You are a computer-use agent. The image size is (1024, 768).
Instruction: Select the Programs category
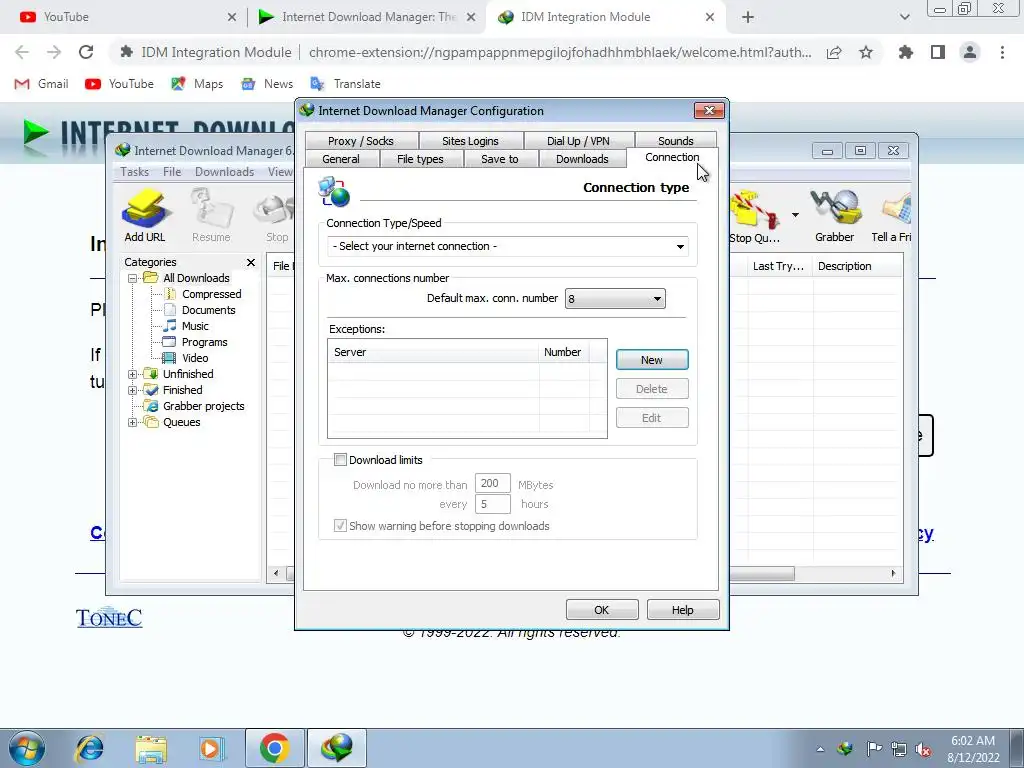[204, 342]
